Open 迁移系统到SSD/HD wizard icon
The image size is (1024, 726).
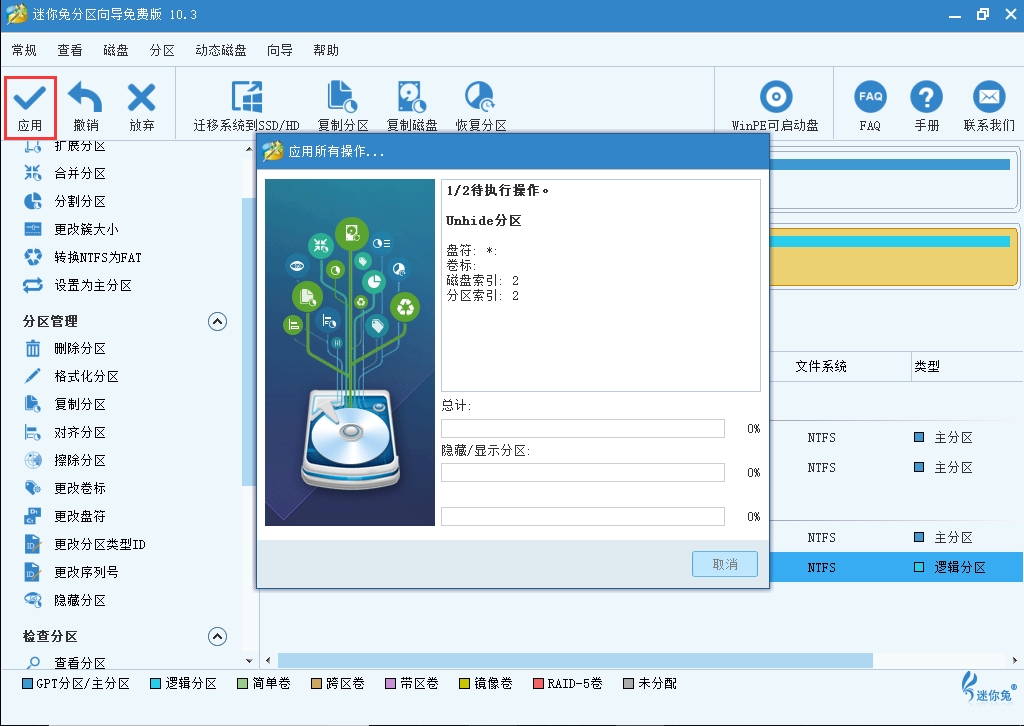[246, 107]
